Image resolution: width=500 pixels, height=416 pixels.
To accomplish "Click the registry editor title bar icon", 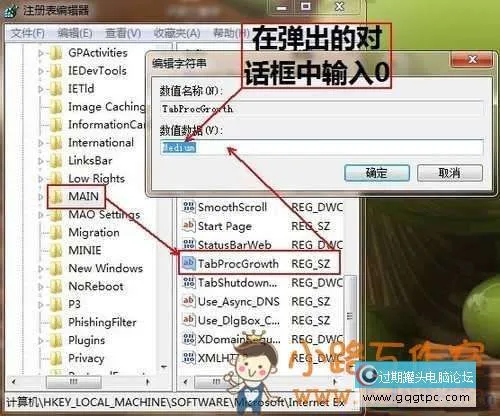I will (10, 10).
